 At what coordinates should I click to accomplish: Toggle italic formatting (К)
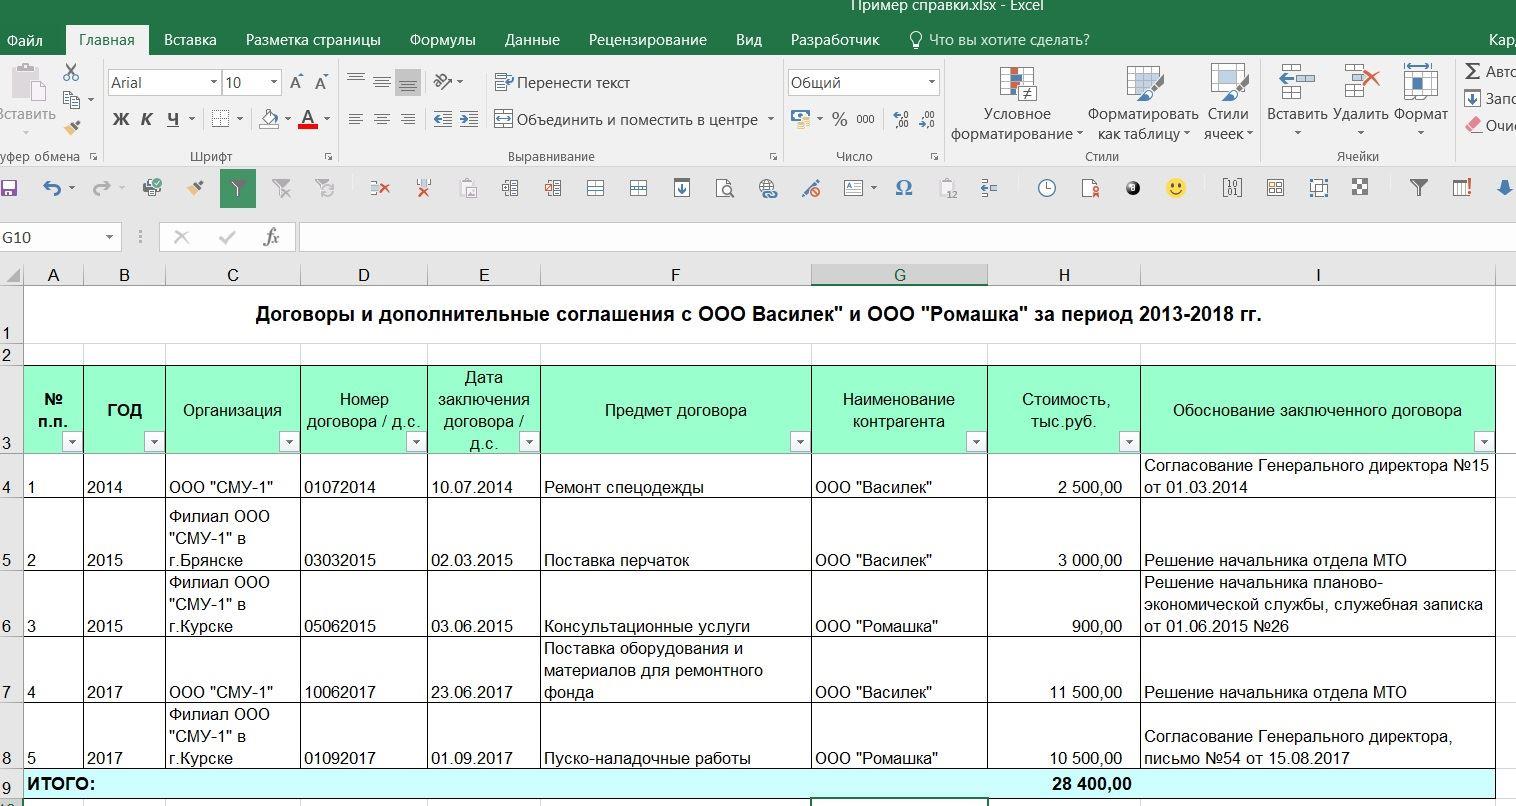tap(146, 119)
